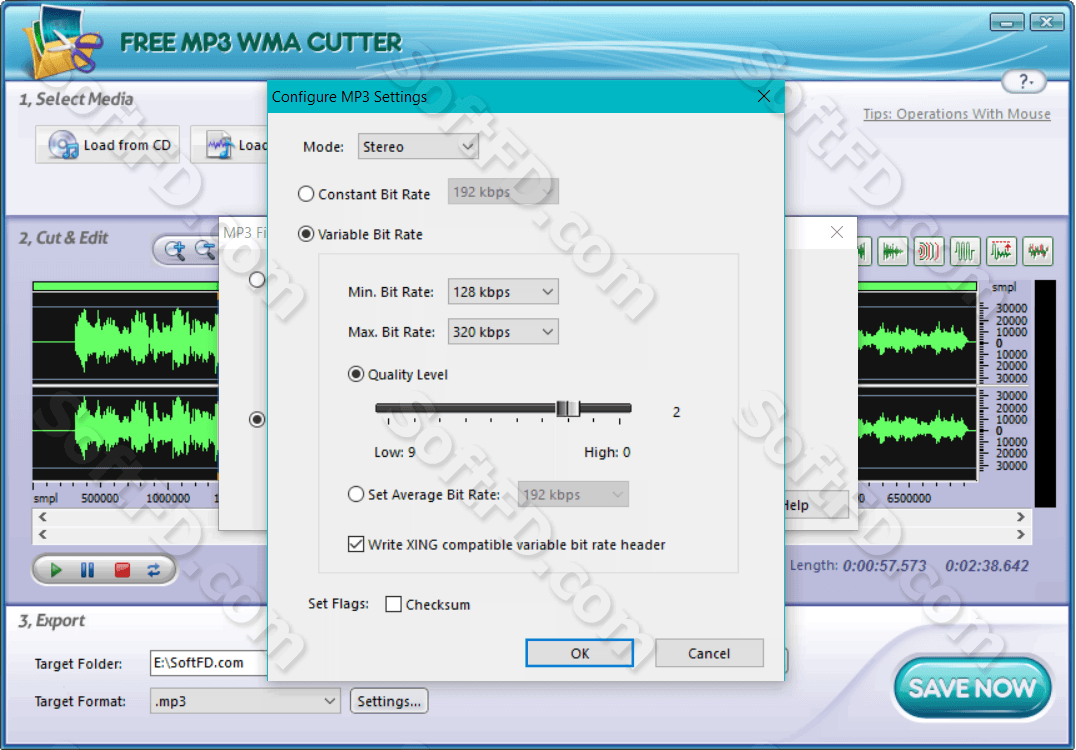Click the Load from CD button
Viewport: 1076px width, 750px height.
click(108, 145)
